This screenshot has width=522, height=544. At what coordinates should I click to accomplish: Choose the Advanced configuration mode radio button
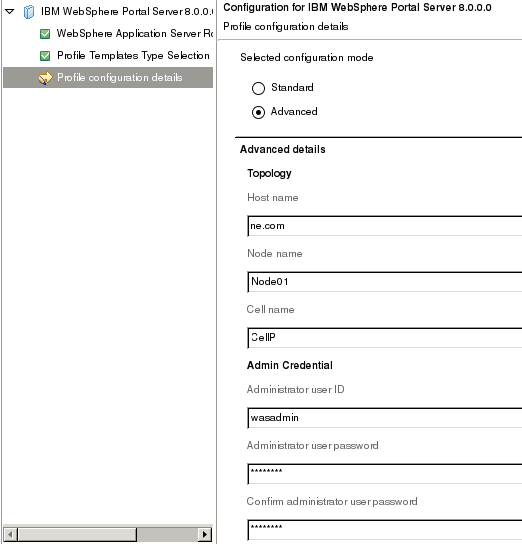258,112
